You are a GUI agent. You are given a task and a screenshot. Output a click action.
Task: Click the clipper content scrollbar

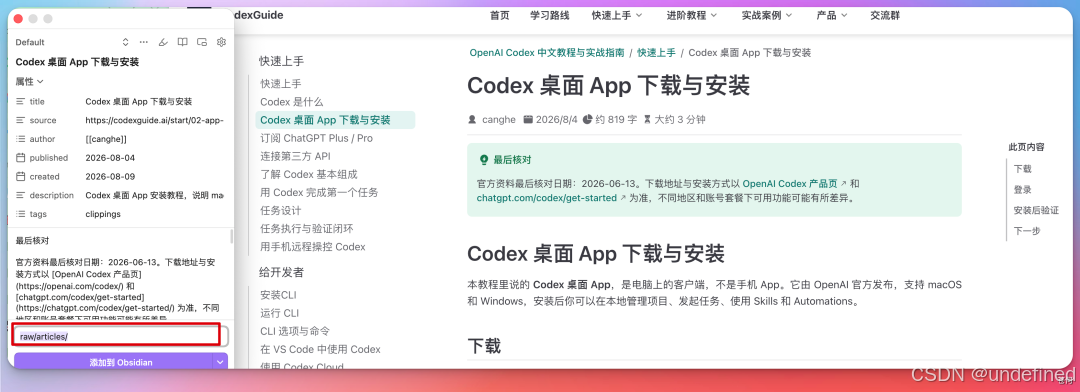231,236
